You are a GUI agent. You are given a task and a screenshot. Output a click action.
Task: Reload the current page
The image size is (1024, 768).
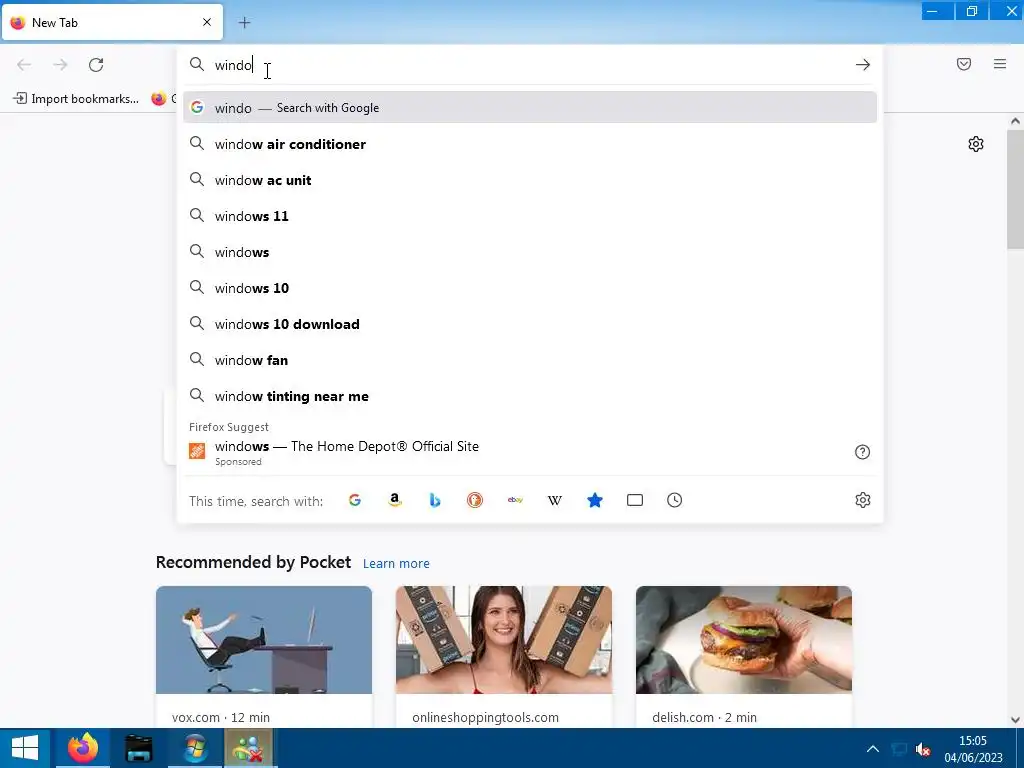point(96,65)
